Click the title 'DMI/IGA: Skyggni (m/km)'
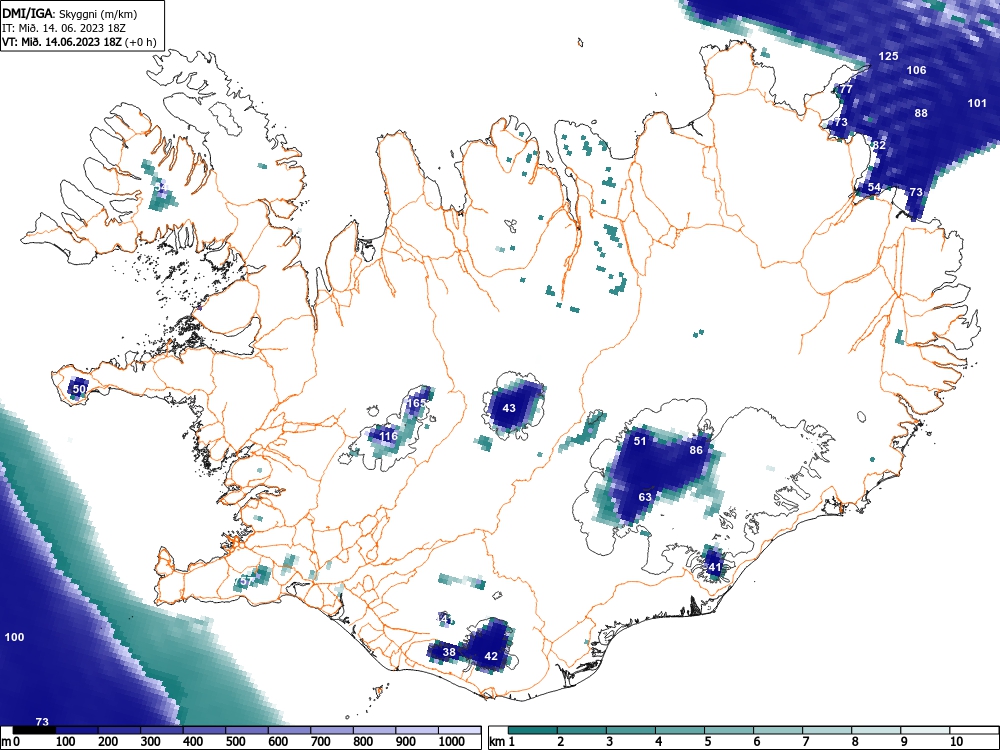The height and width of the screenshot is (750, 1000). pyautogui.click(x=70, y=14)
